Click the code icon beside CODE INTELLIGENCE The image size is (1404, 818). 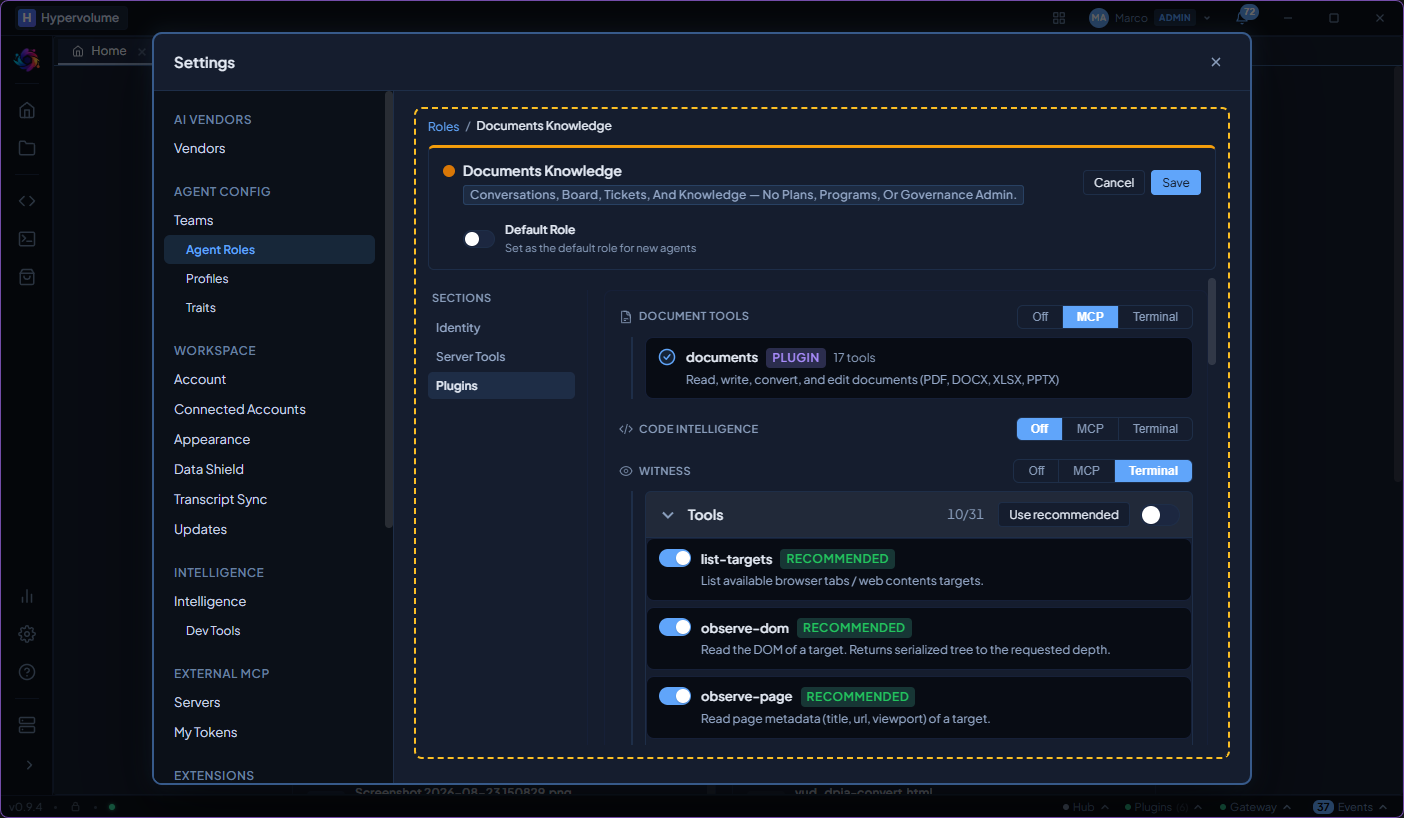(626, 429)
